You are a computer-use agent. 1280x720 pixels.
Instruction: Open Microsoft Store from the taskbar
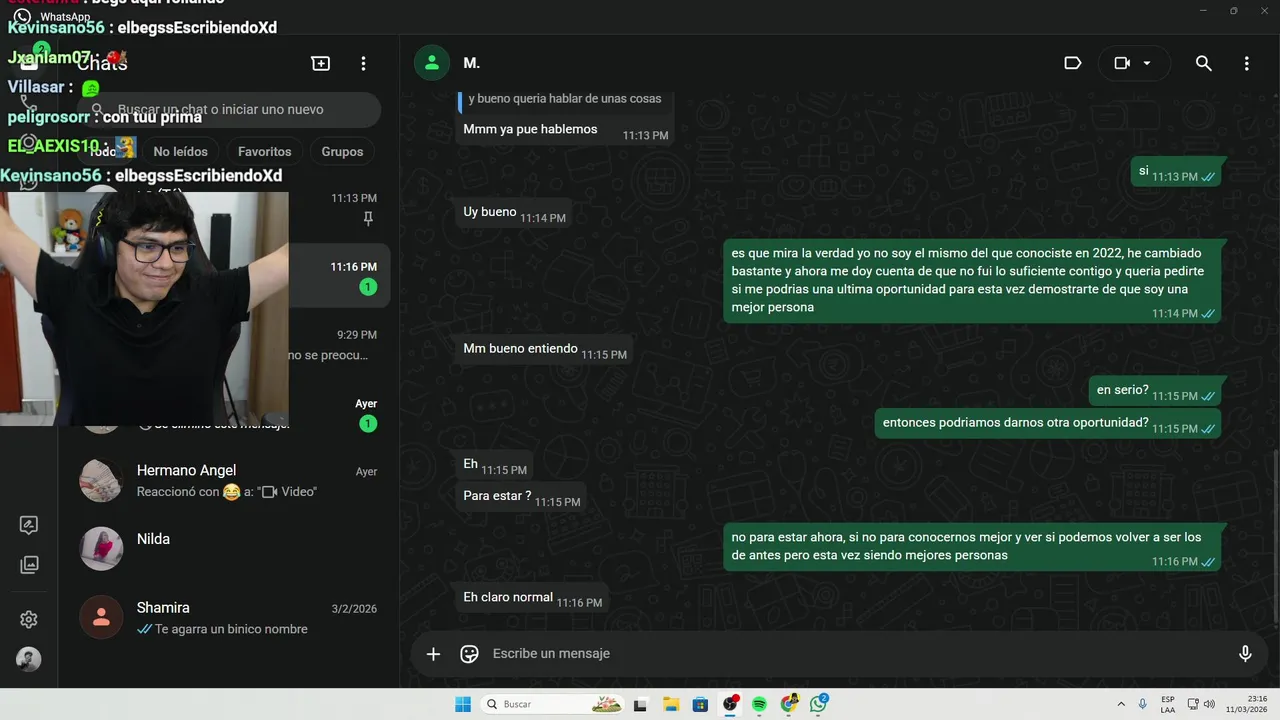tap(700, 704)
